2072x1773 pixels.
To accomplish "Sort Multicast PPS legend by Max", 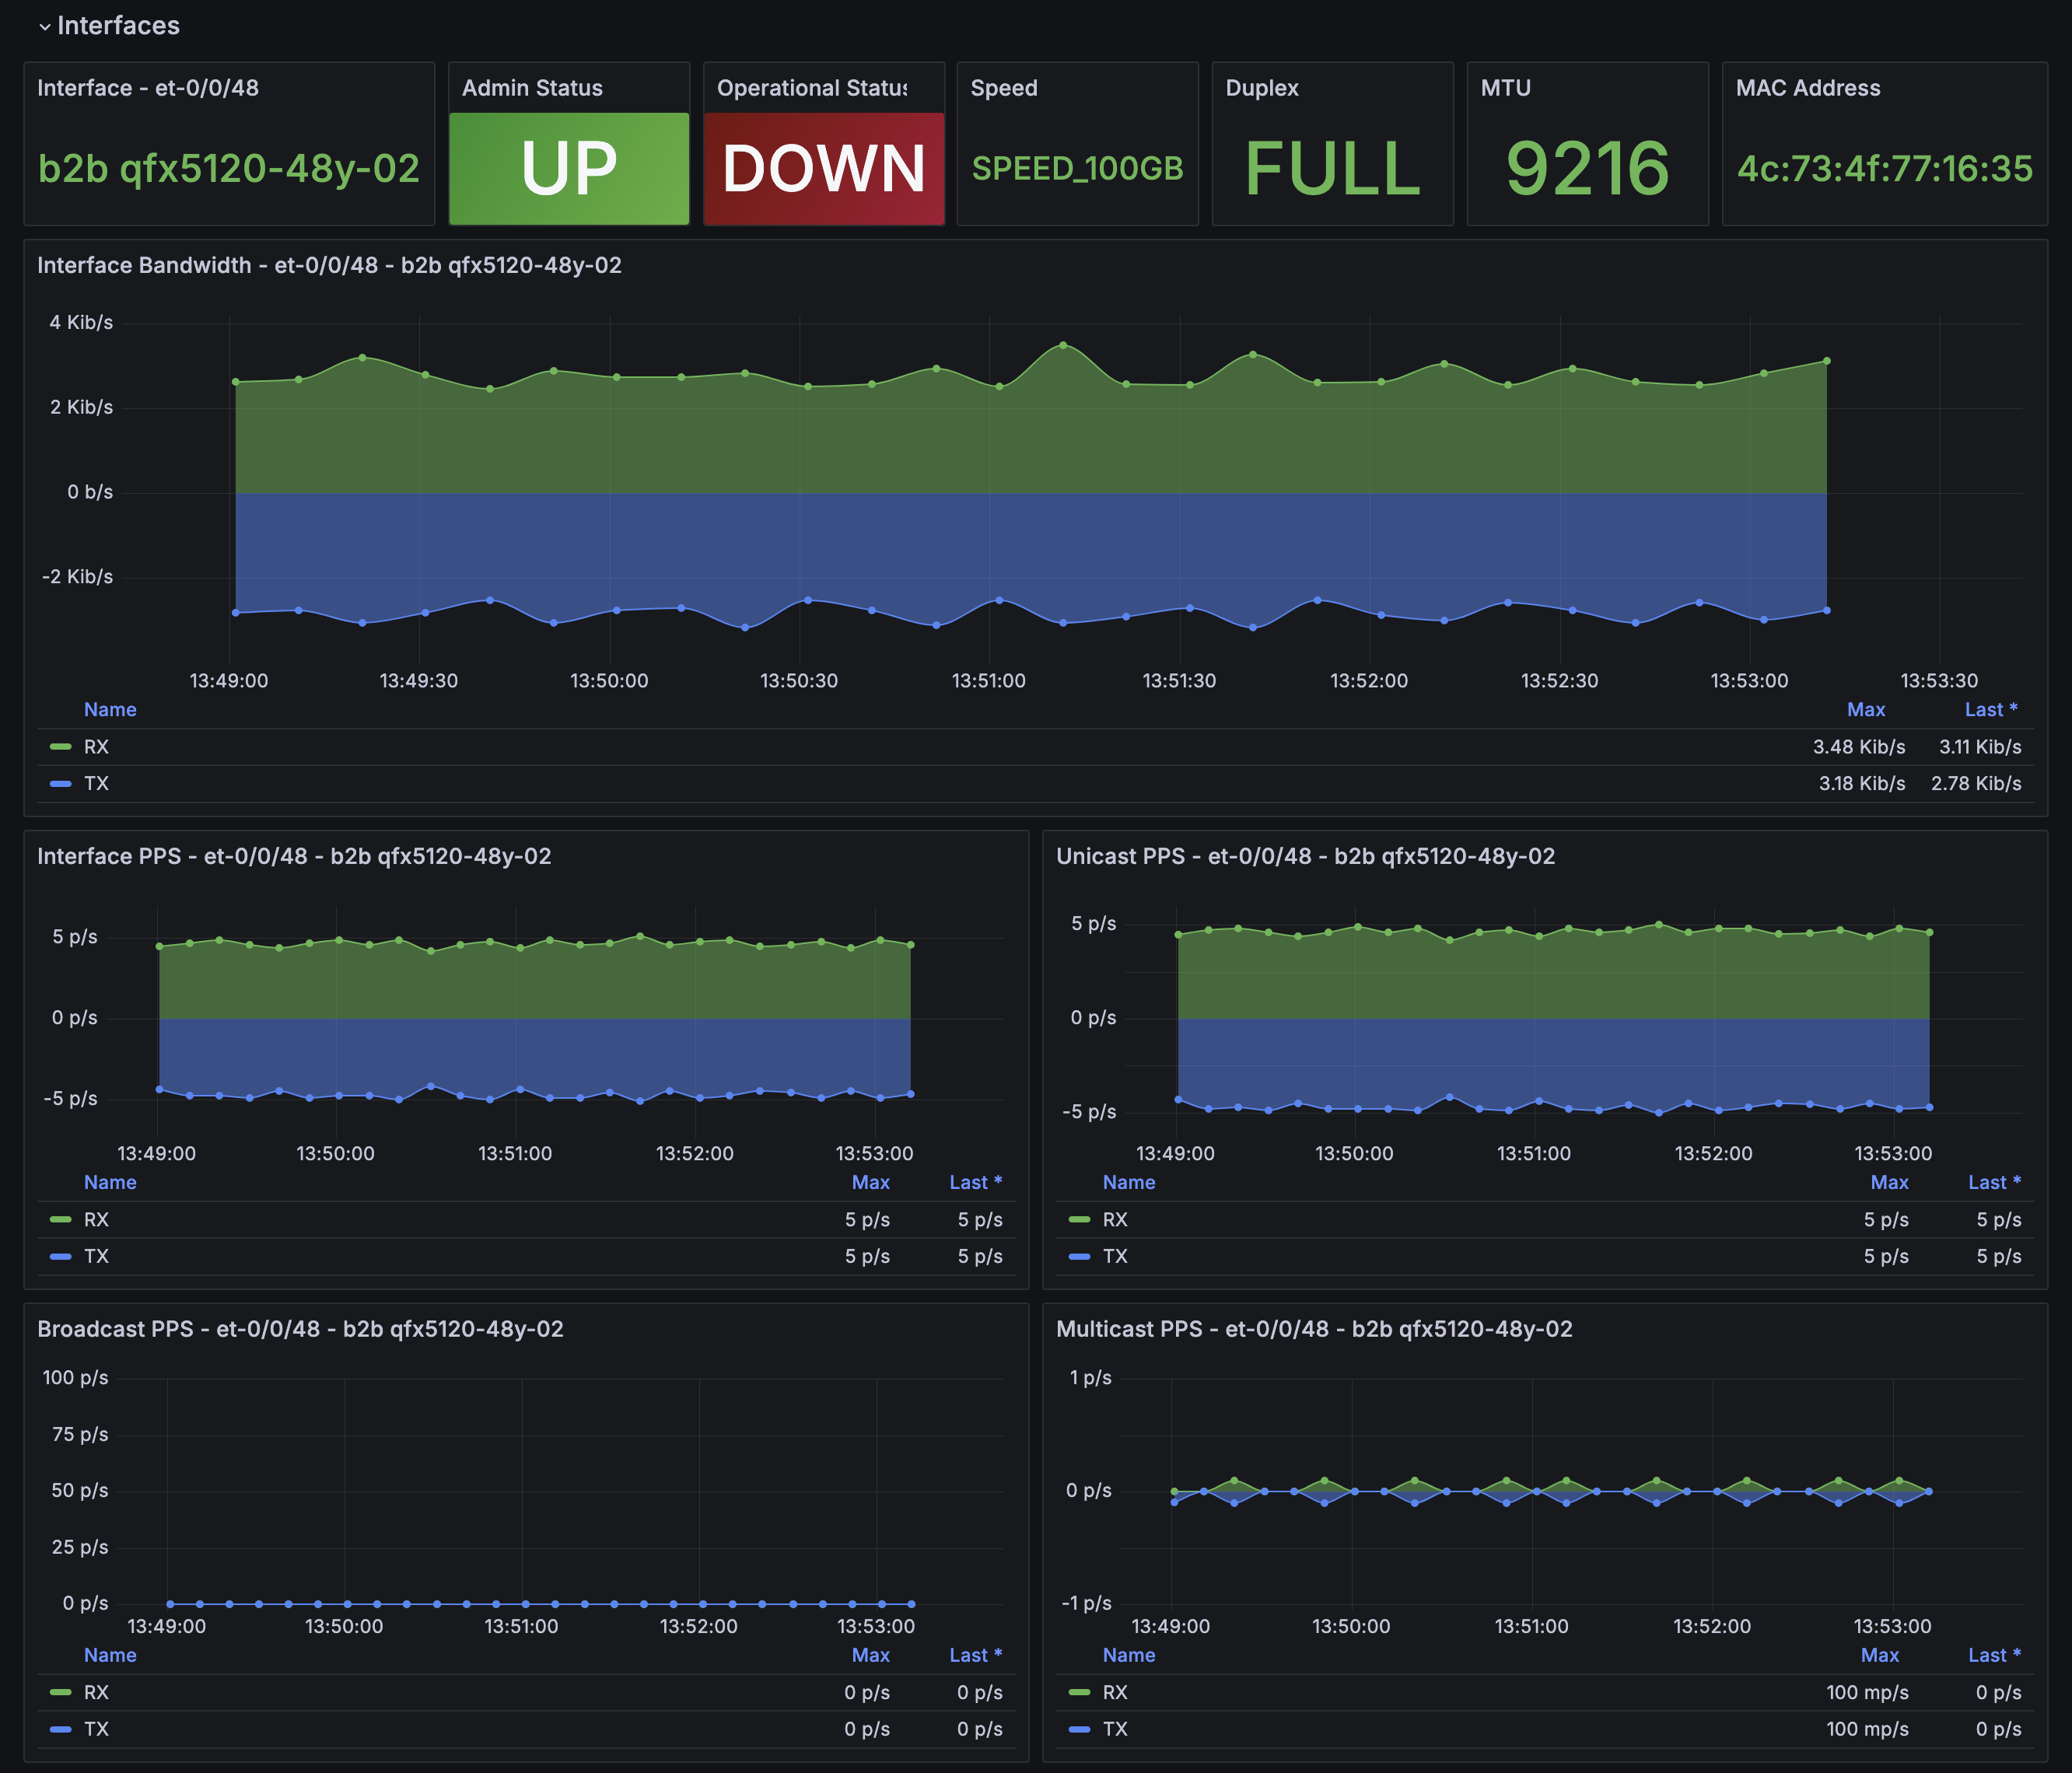I will [1880, 1656].
